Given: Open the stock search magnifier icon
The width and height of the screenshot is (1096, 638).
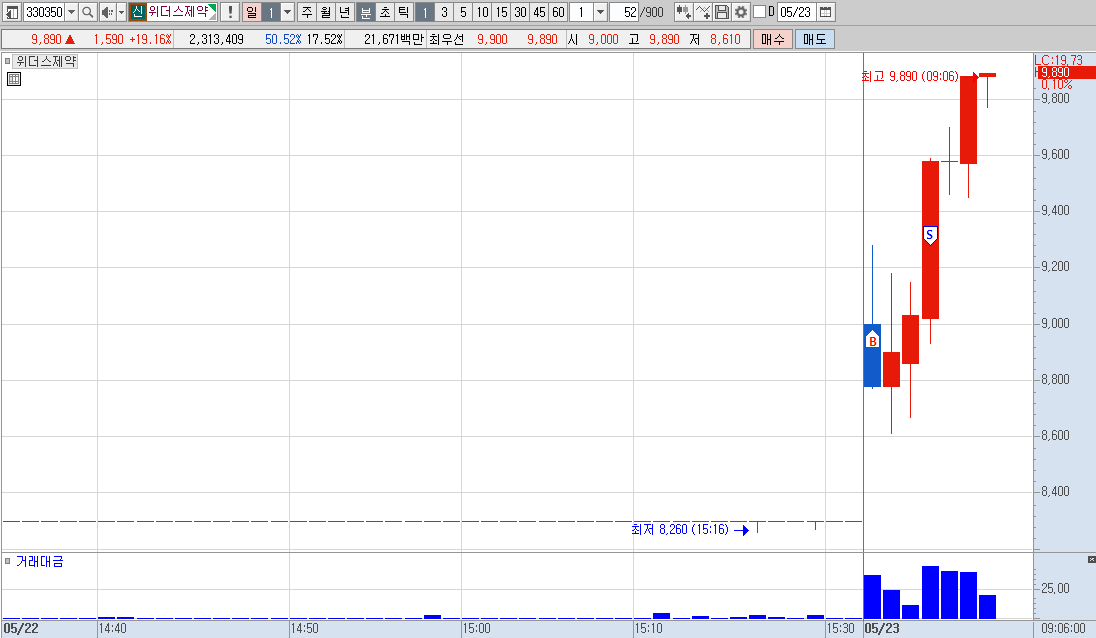Looking at the screenshot, I should (x=87, y=12).
